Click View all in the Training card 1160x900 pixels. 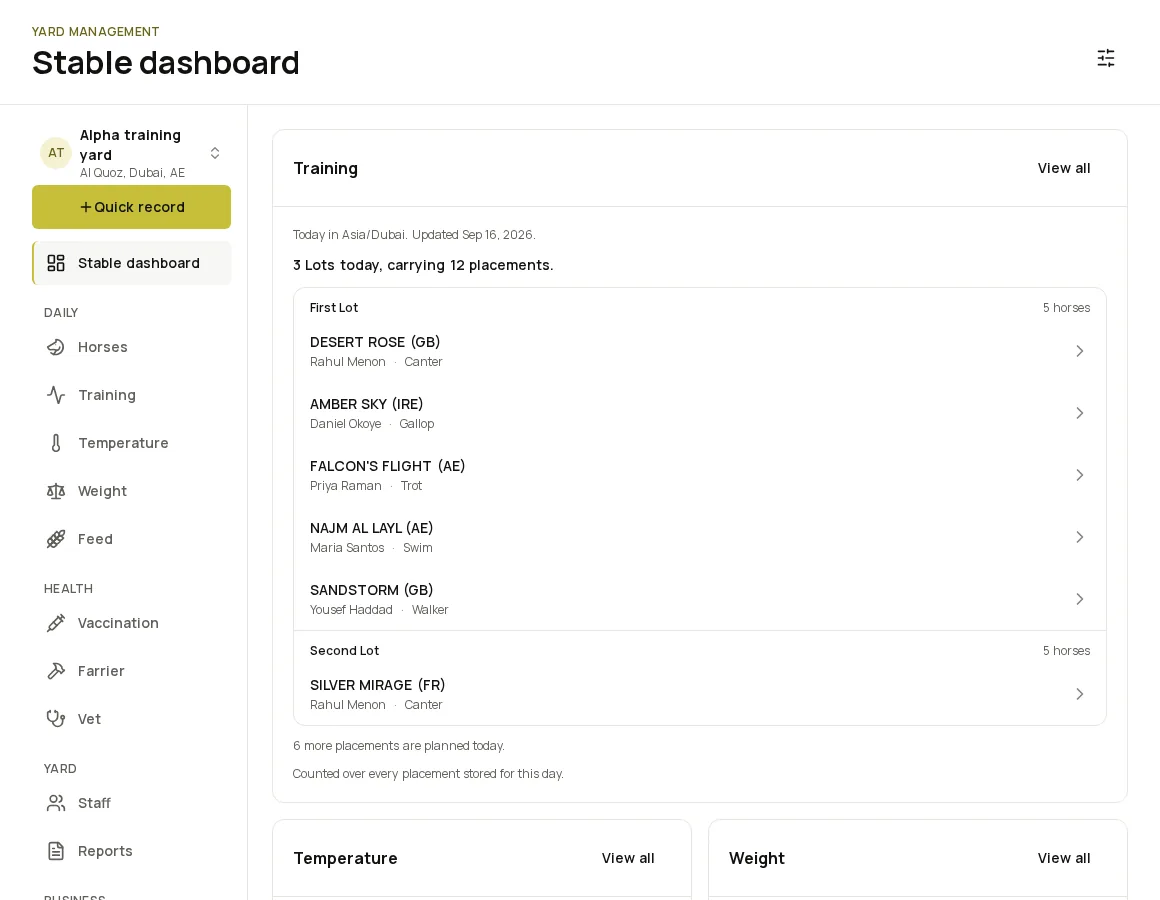1064,169
